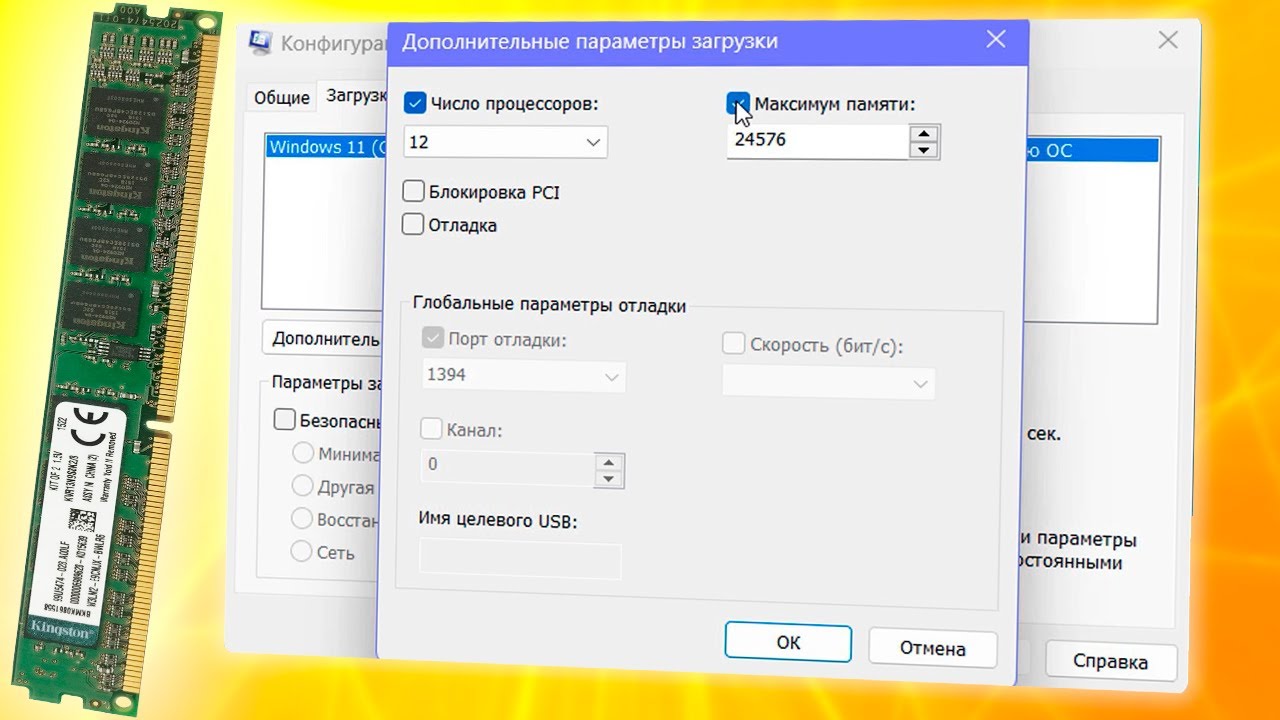
Task: Toggle the Число процессоров checkbox
Action: click(415, 103)
